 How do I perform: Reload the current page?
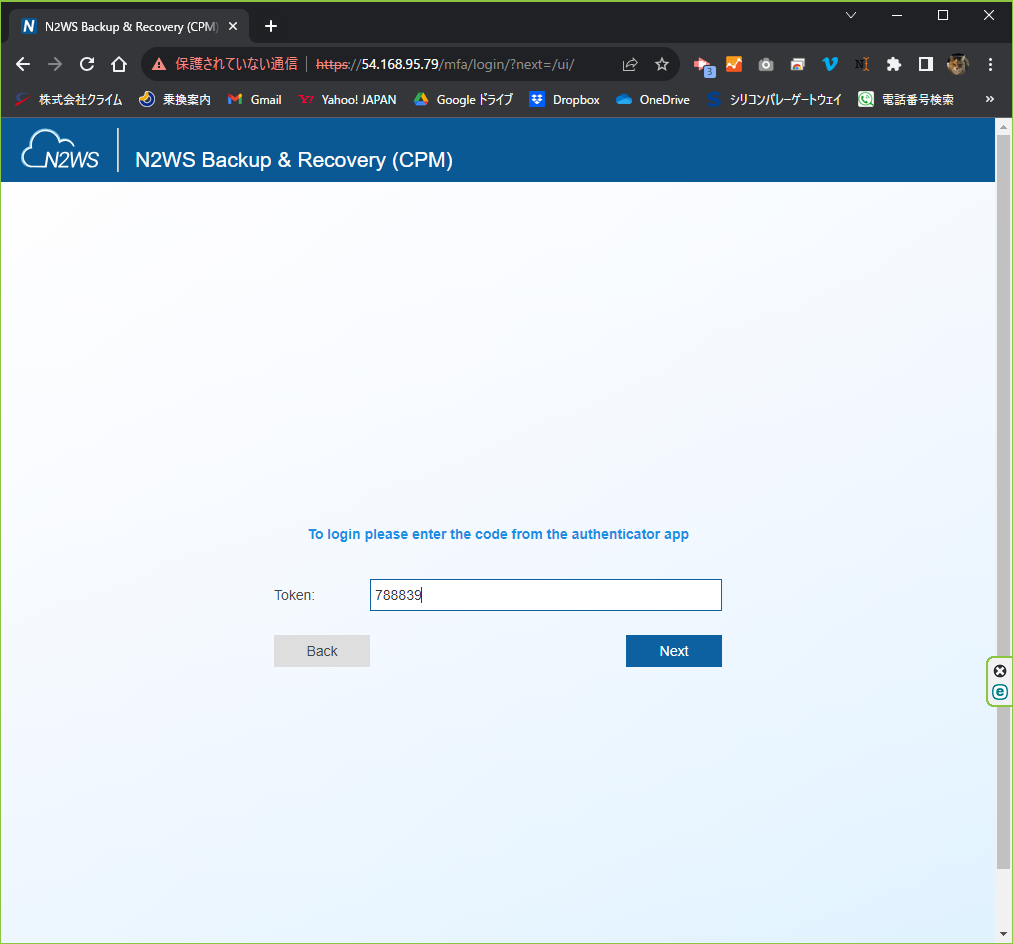[x=87, y=64]
